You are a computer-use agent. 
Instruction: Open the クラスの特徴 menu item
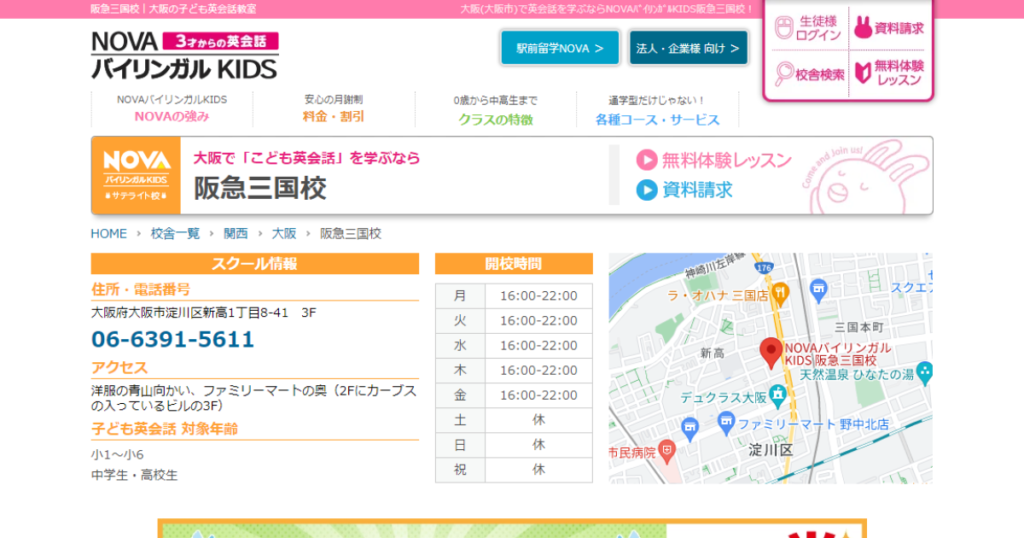pyautogui.click(x=495, y=119)
